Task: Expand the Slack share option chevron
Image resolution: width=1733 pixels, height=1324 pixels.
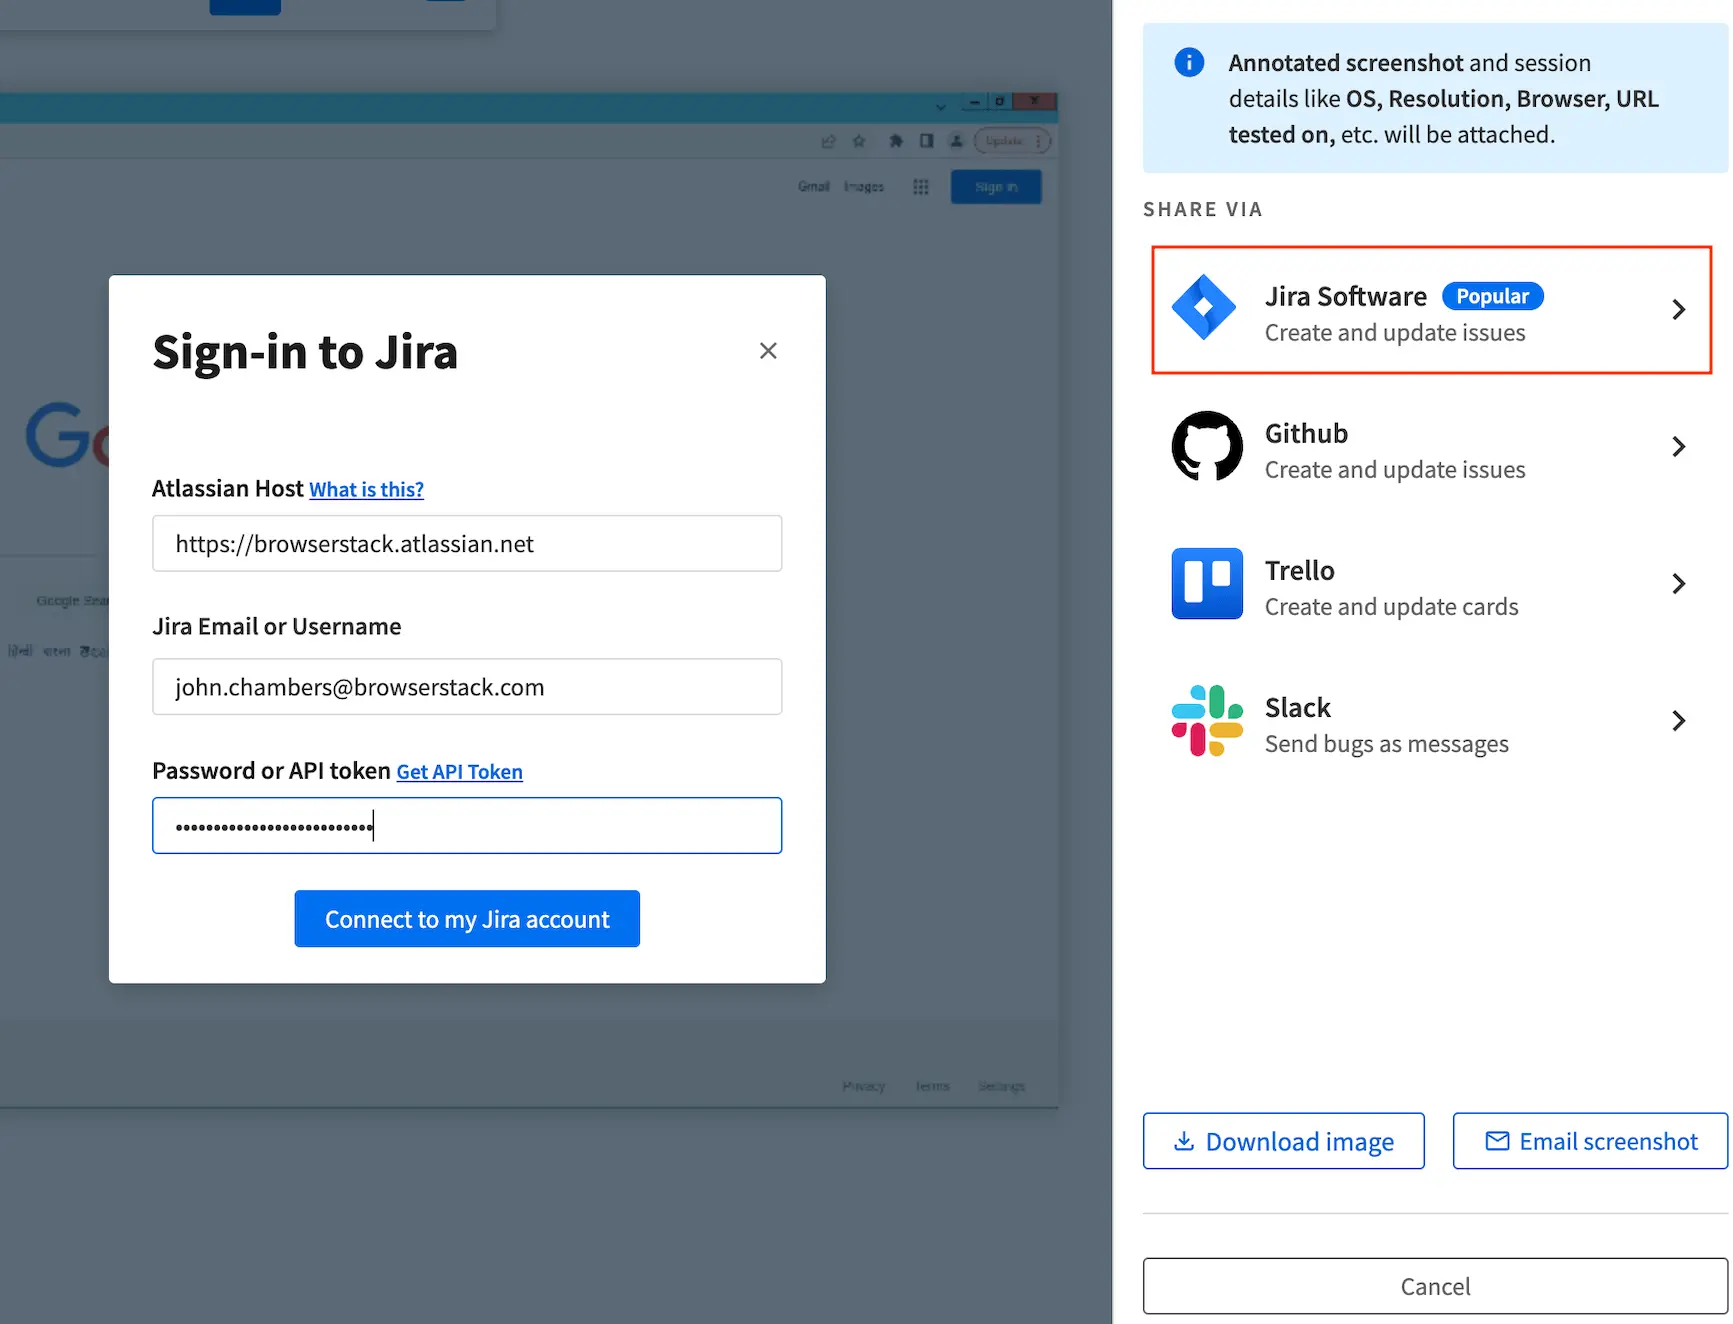Action: 1678,720
